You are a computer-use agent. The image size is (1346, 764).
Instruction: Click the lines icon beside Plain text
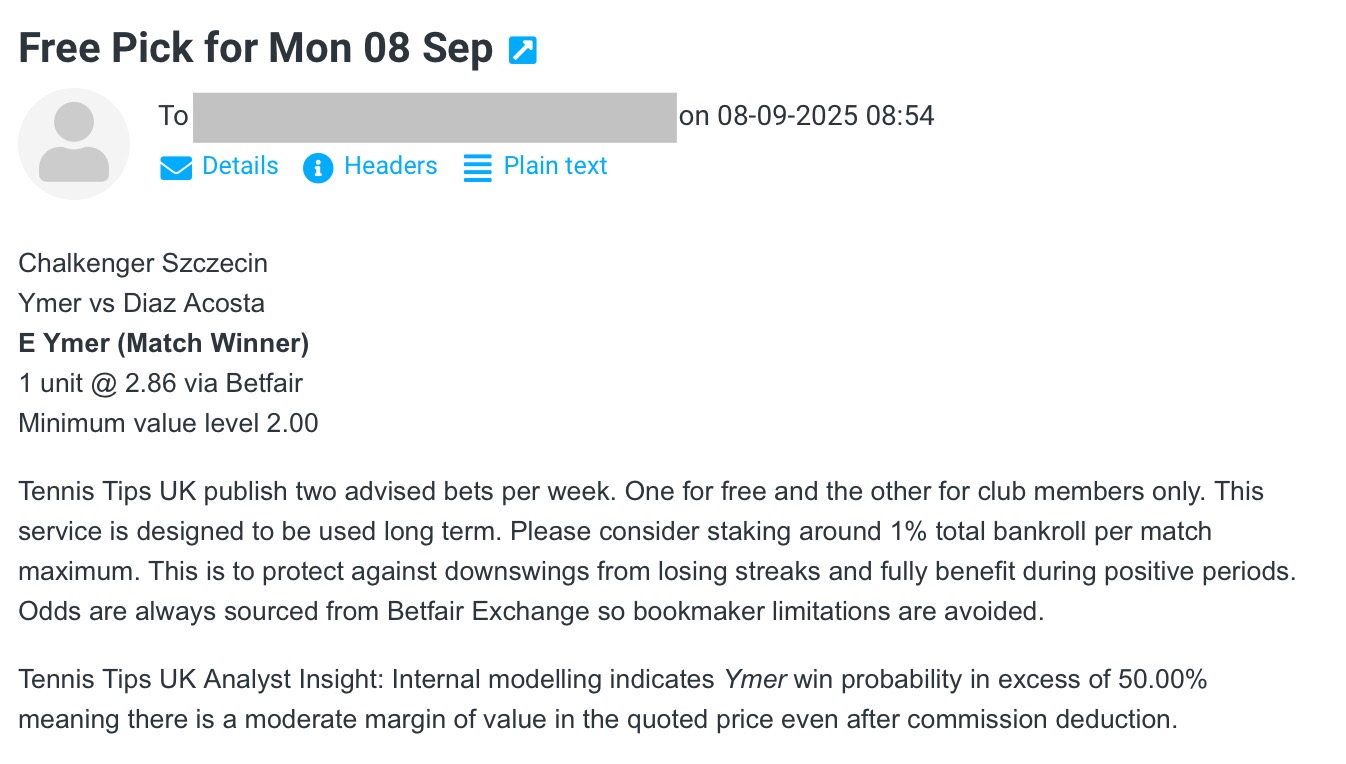click(x=478, y=168)
